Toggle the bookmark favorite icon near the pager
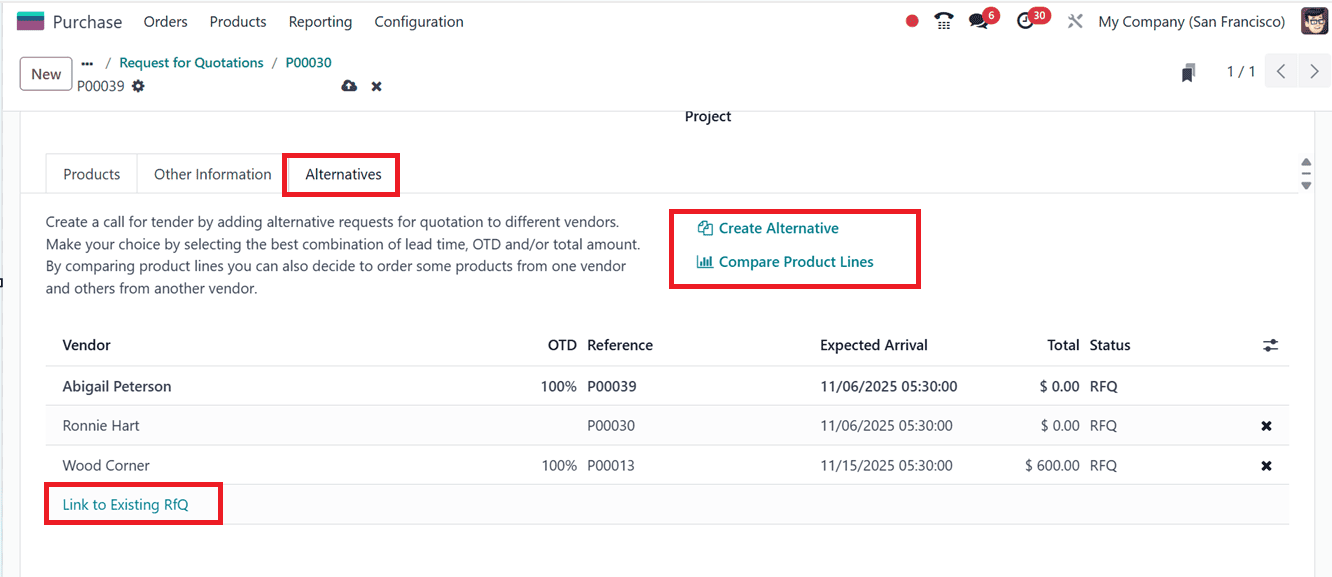The height and width of the screenshot is (577, 1332). point(1188,71)
